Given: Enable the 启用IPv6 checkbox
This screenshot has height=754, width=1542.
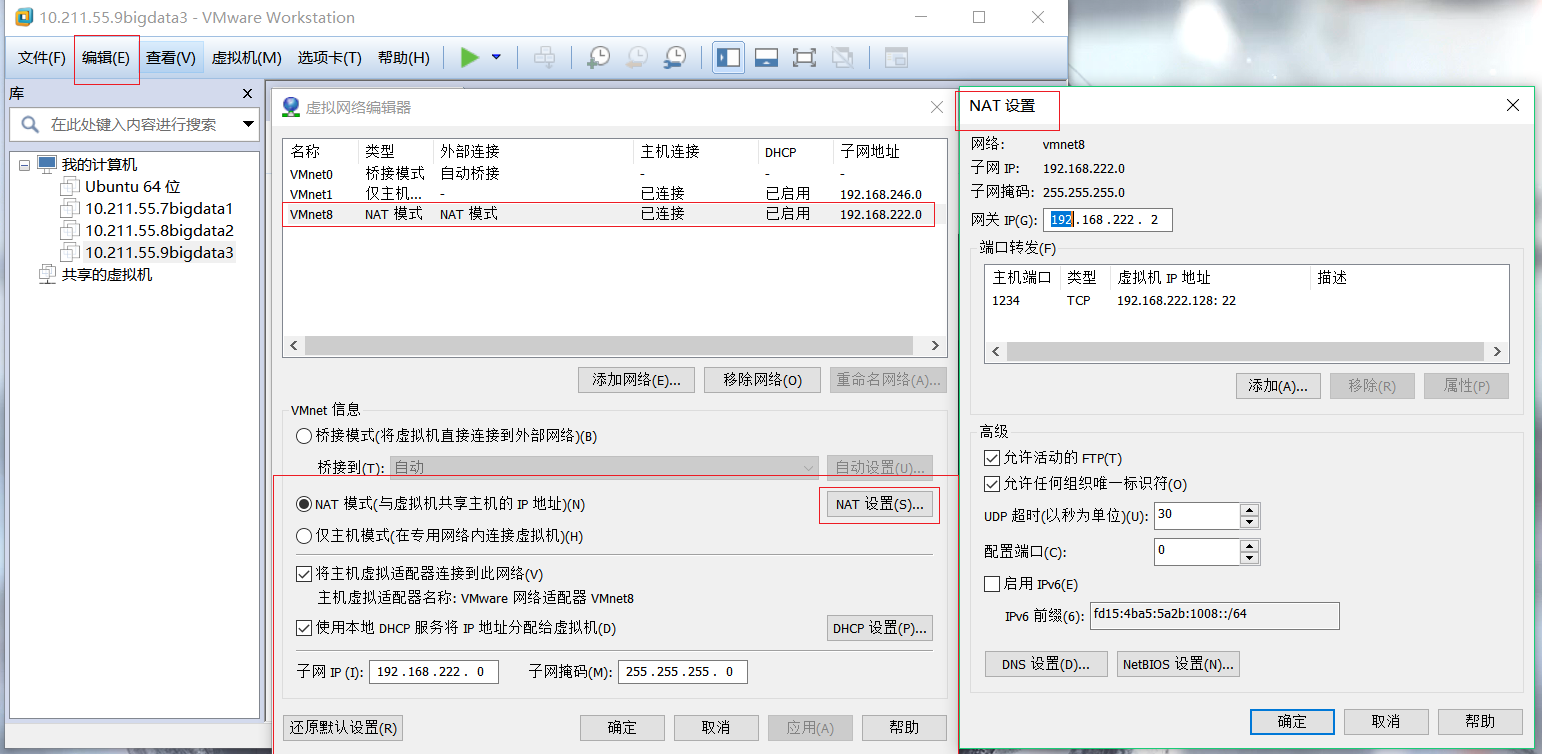Looking at the screenshot, I should 992,583.
